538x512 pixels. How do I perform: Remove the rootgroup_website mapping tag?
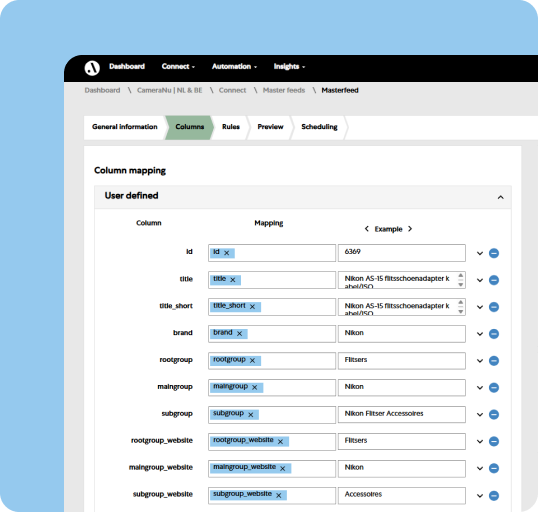tap(280, 441)
